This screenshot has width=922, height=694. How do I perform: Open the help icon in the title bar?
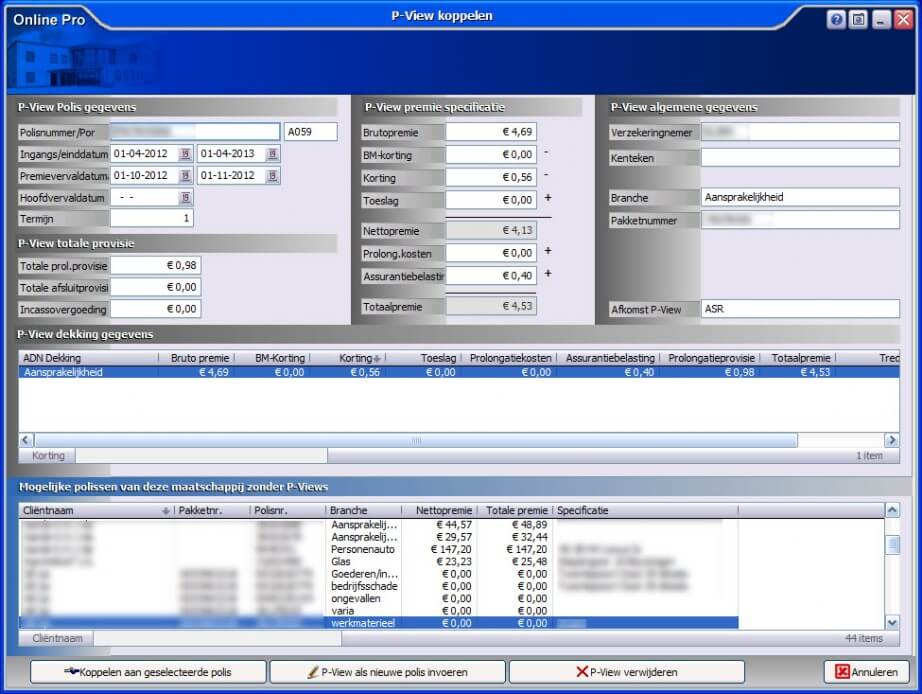[x=836, y=20]
